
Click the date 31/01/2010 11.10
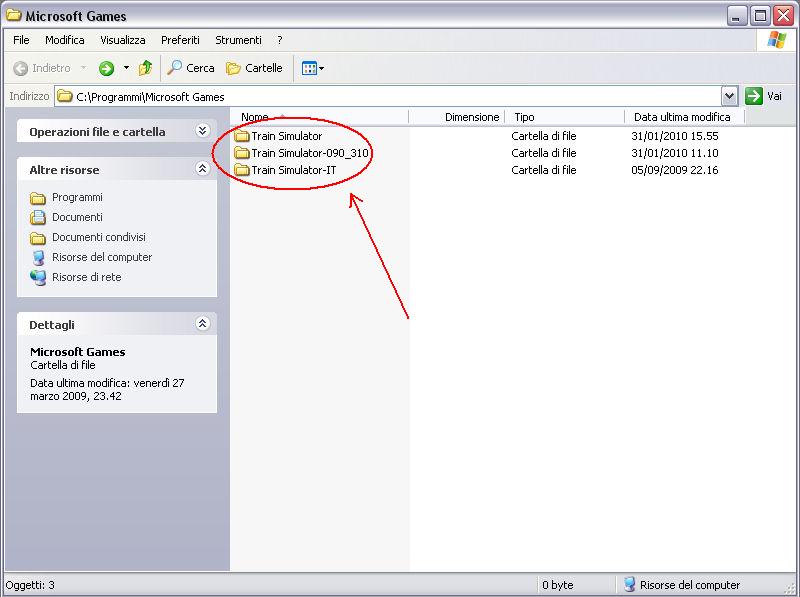coord(674,153)
